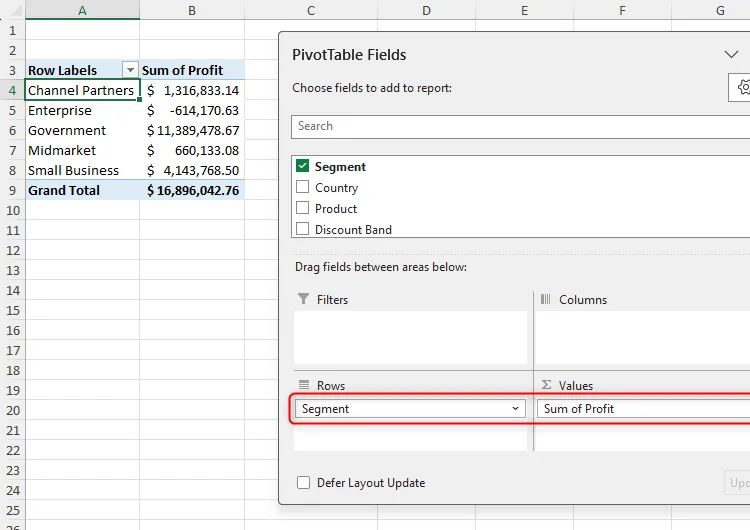This screenshot has width=750, height=530.
Task: Click the Government row label cell
Action: pyautogui.click(x=82, y=130)
